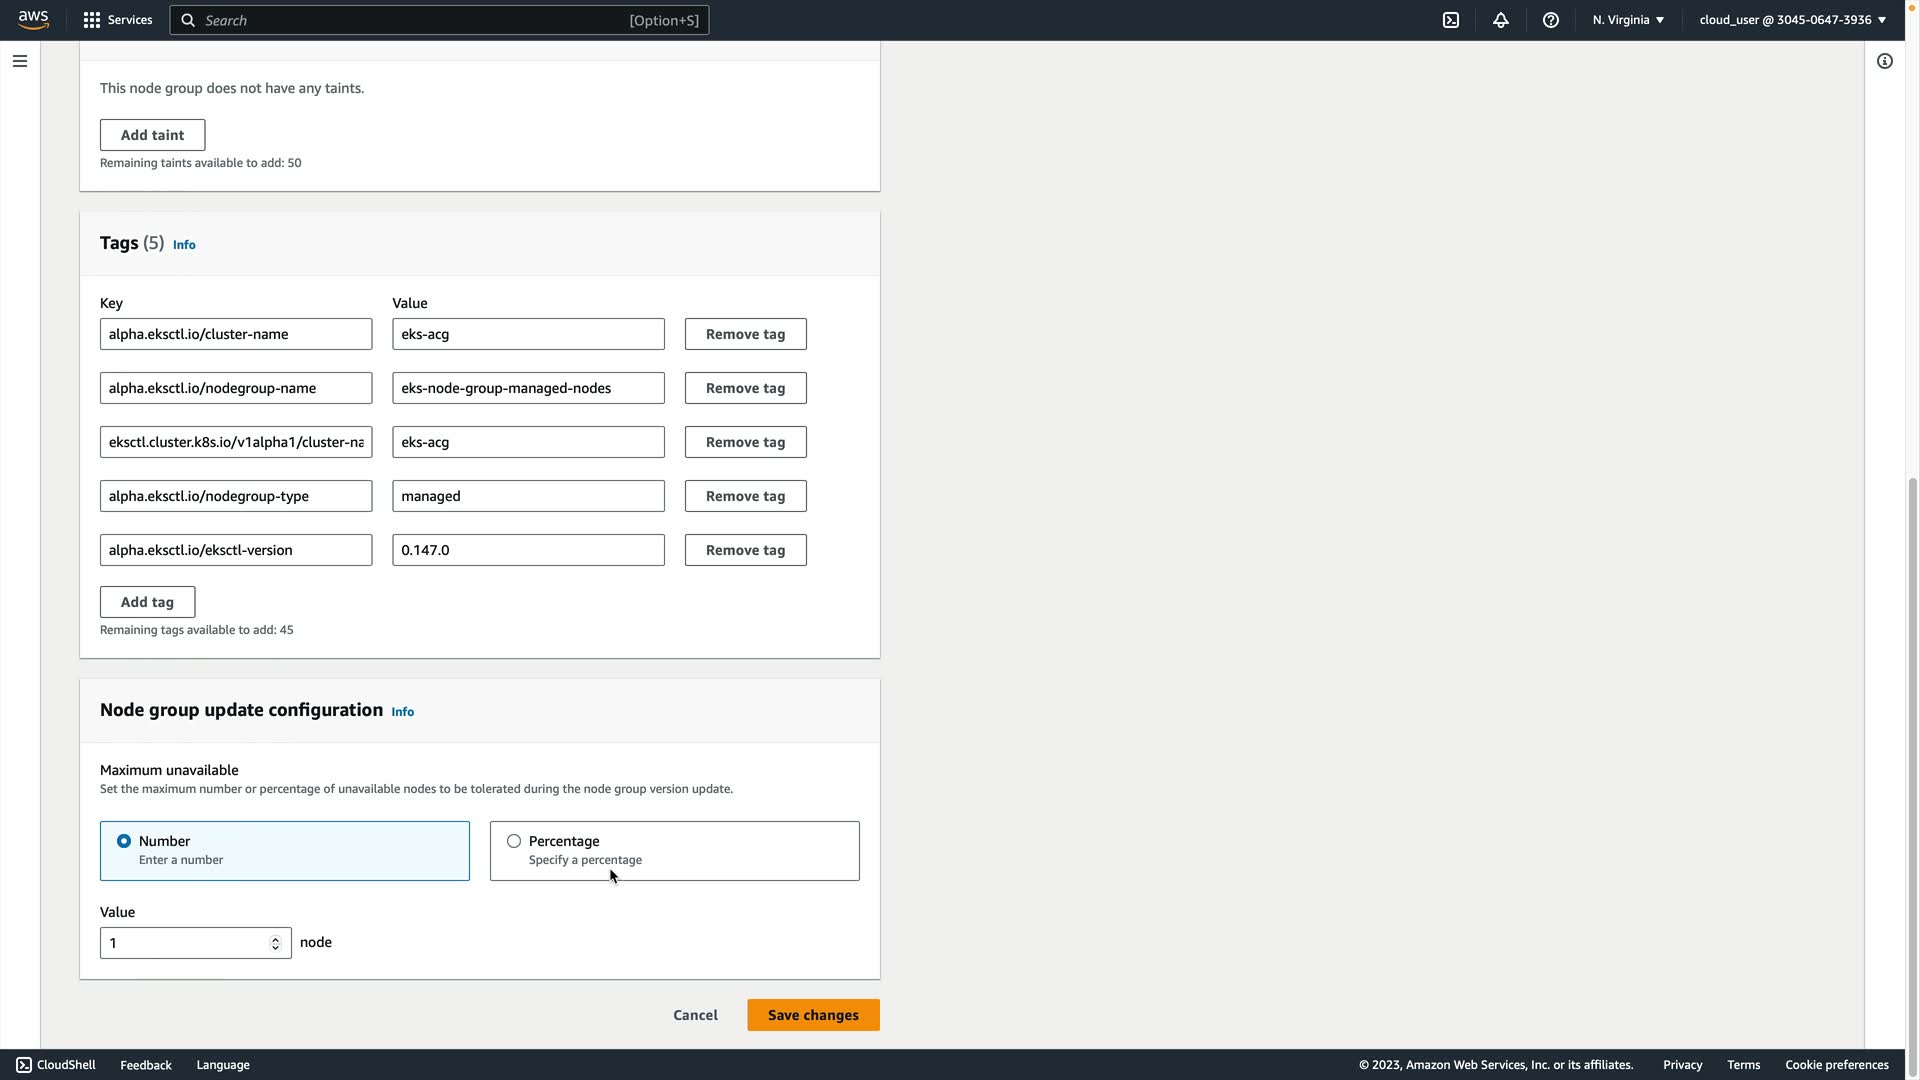The image size is (1920, 1080).
Task: Open the help question mark icon
Action: point(1550,20)
